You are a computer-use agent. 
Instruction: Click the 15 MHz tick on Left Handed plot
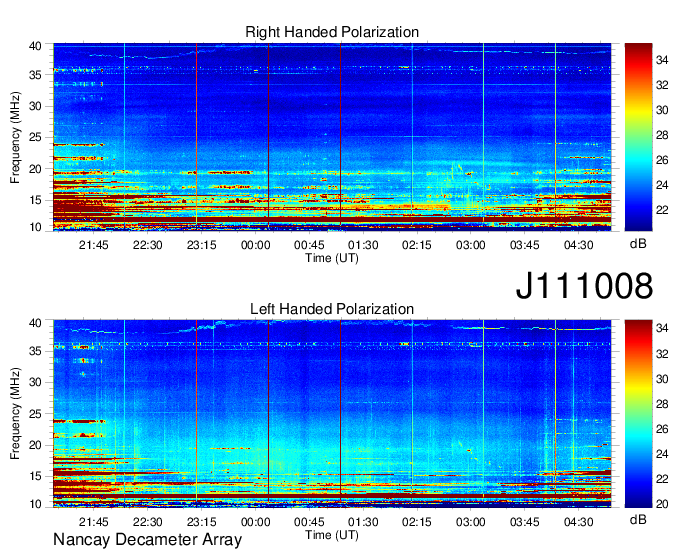(35, 477)
